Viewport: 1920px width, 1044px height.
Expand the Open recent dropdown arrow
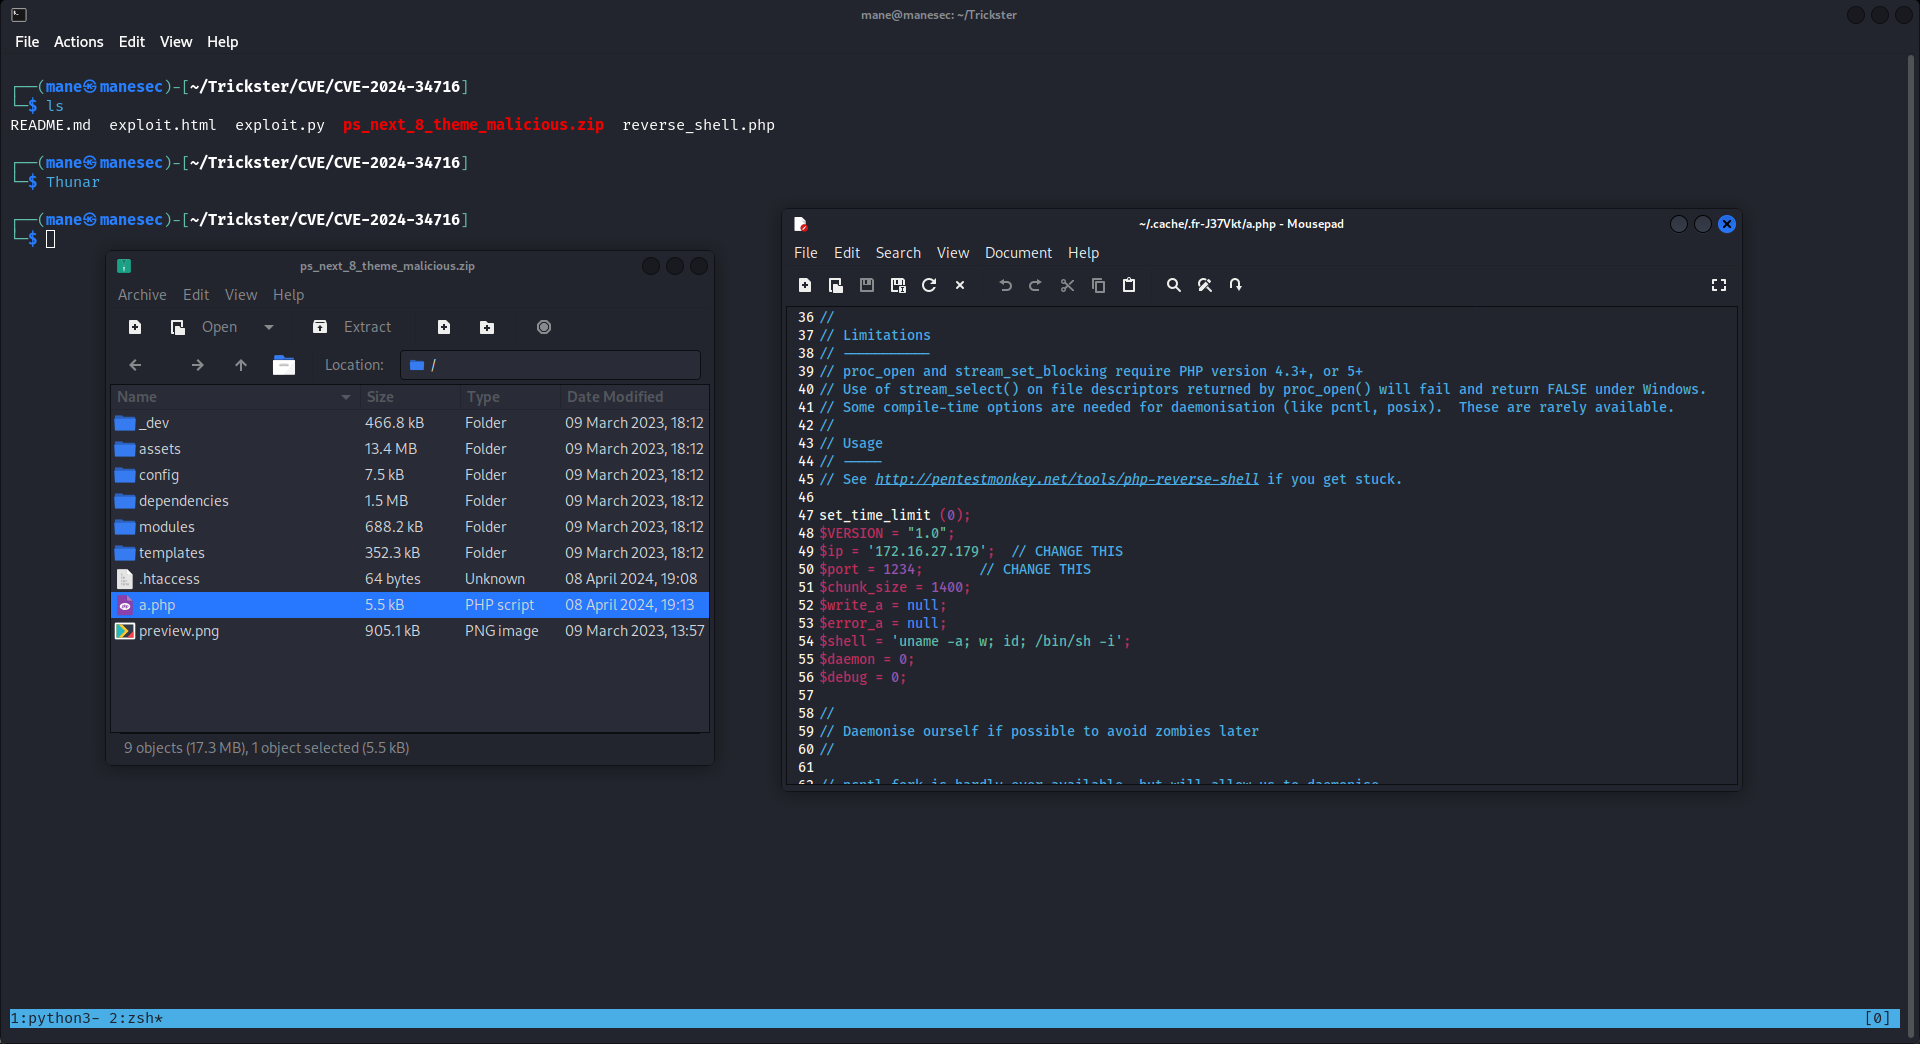[x=269, y=327]
